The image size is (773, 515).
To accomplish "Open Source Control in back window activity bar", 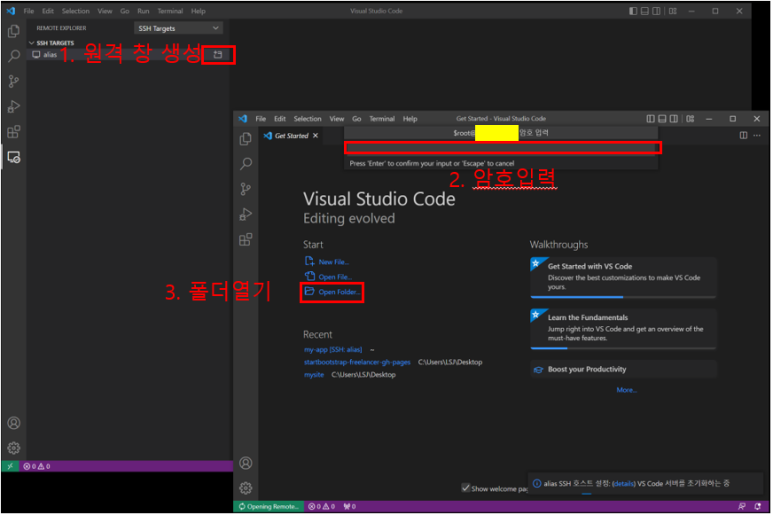I will (14, 81).
